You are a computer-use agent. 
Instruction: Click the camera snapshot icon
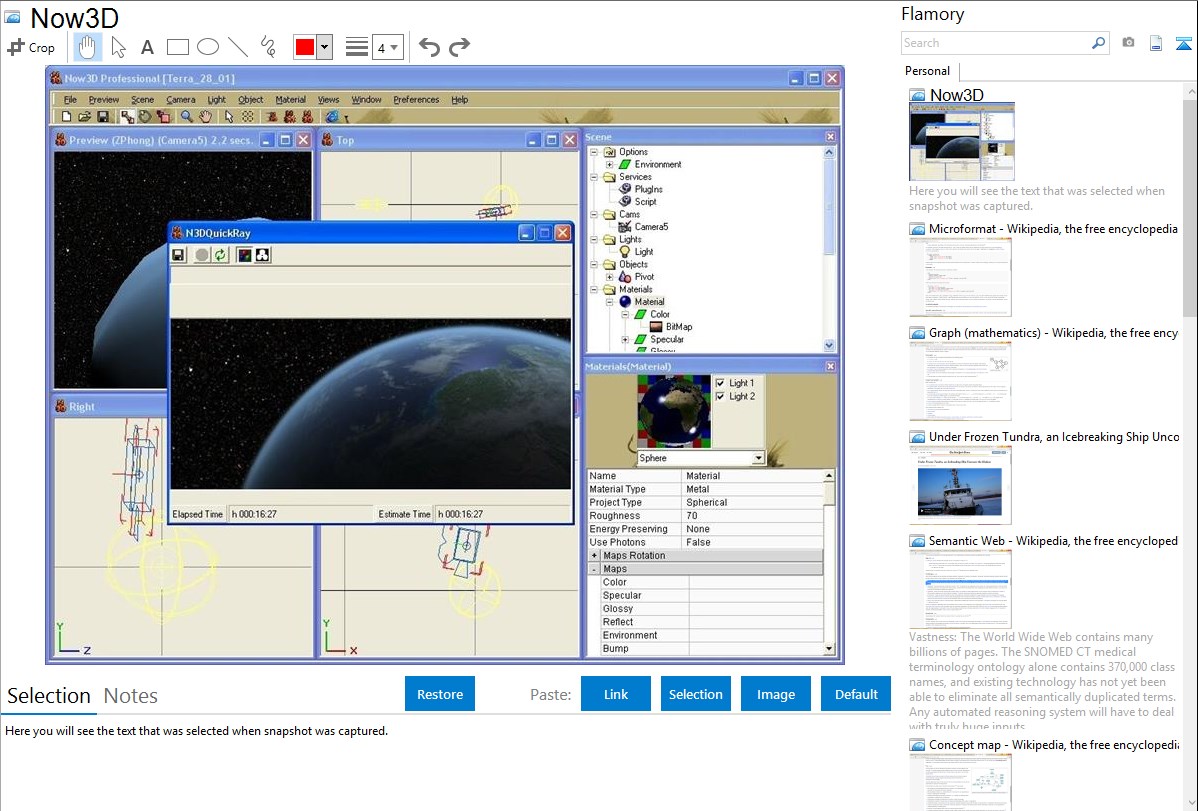[x=1128, y=43]
